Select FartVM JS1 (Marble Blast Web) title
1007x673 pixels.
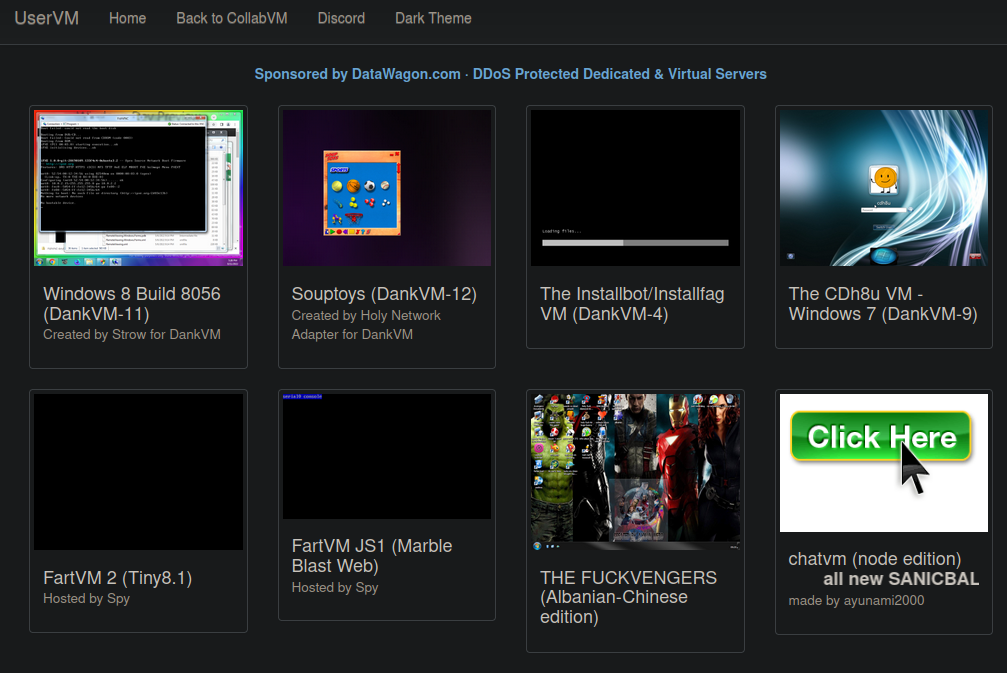(372, 556)
